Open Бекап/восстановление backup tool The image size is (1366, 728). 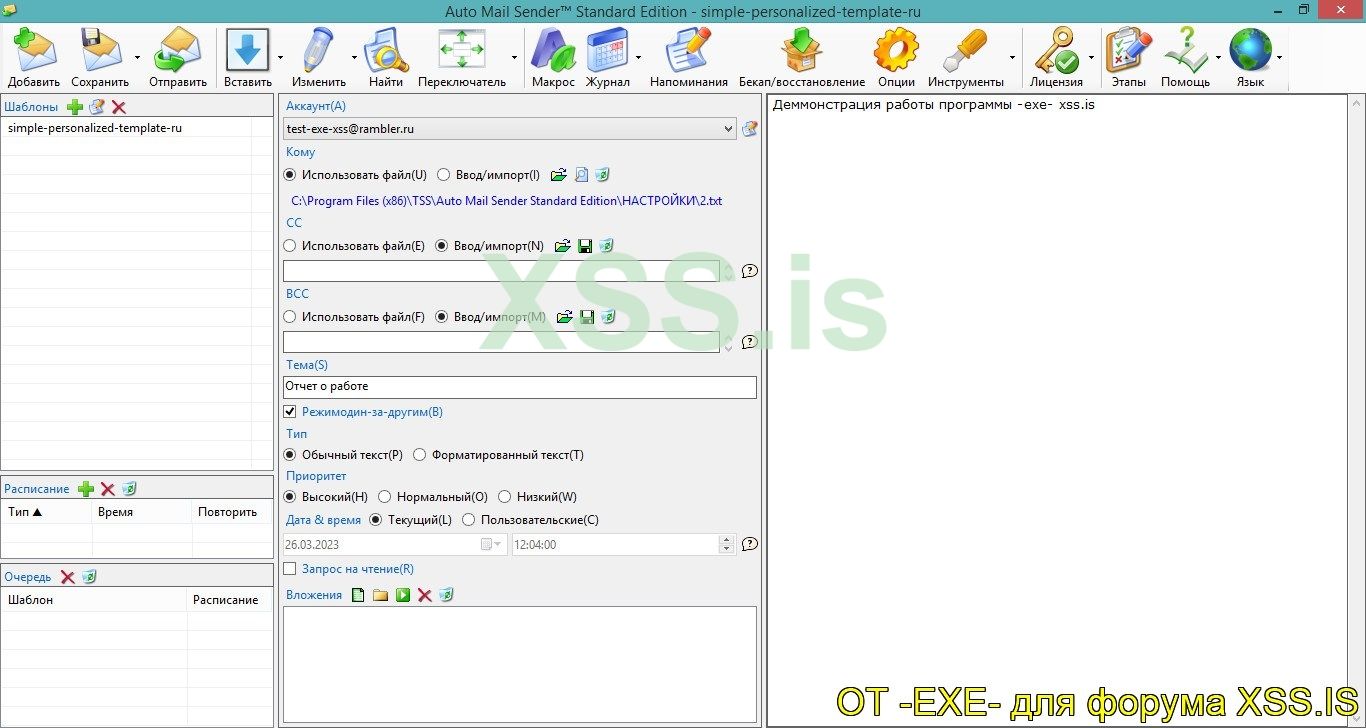801,49
